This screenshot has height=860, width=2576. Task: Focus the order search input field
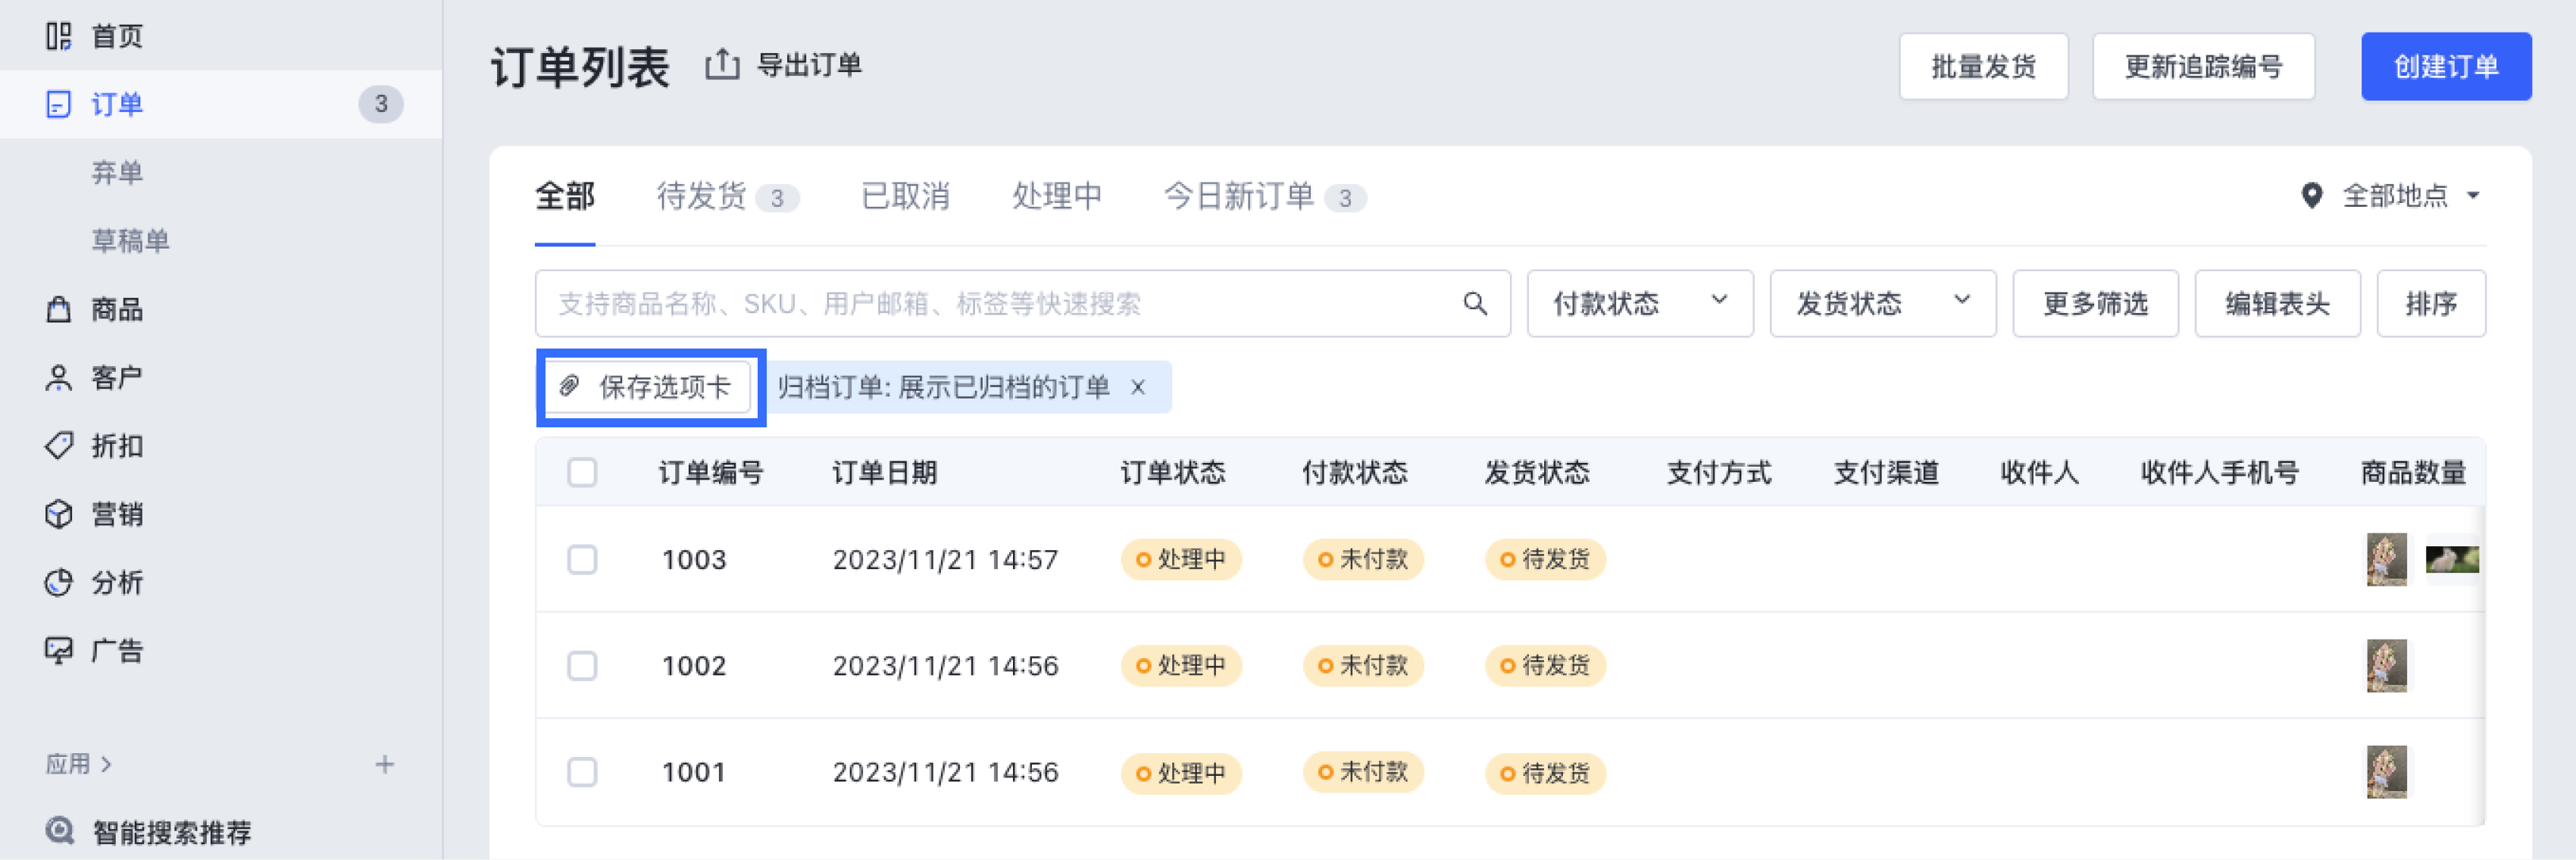[1000, 303]
